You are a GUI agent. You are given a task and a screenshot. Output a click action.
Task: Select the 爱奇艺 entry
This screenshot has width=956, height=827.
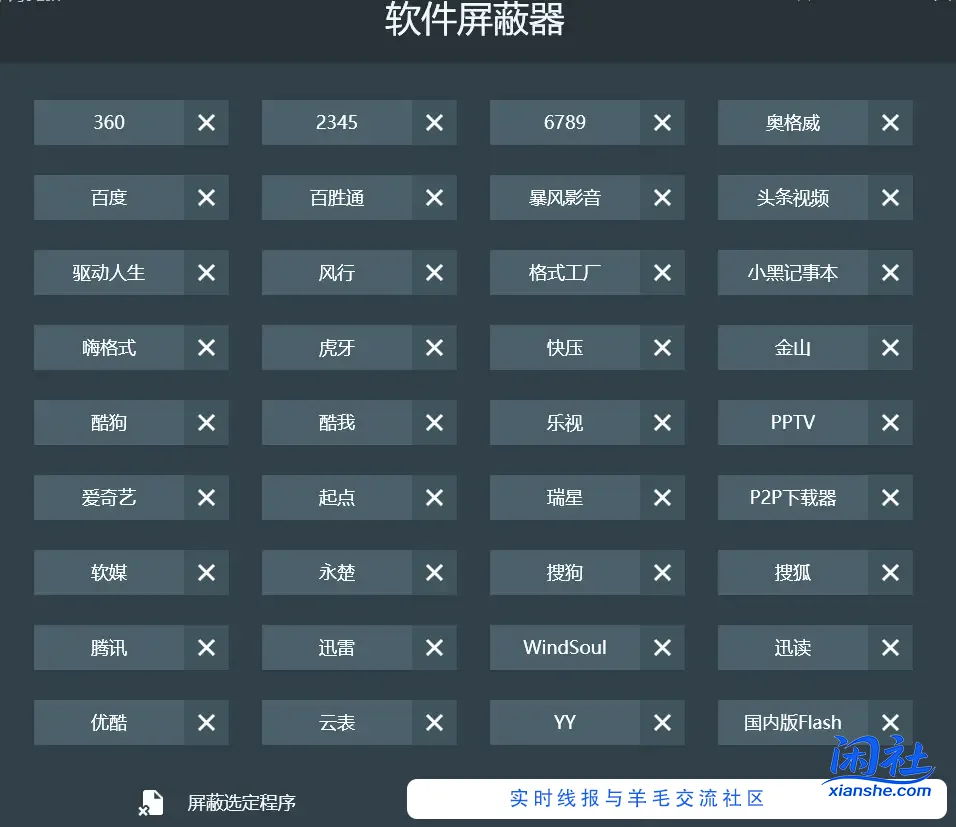point(108,497)
